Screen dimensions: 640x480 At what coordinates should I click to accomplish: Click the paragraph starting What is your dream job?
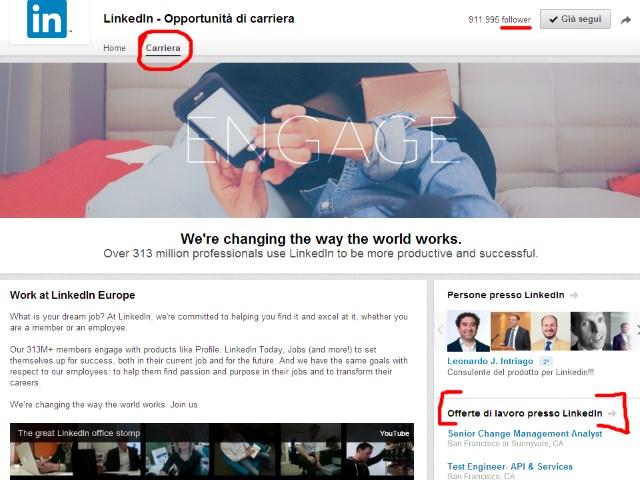(x=209, y=322)
